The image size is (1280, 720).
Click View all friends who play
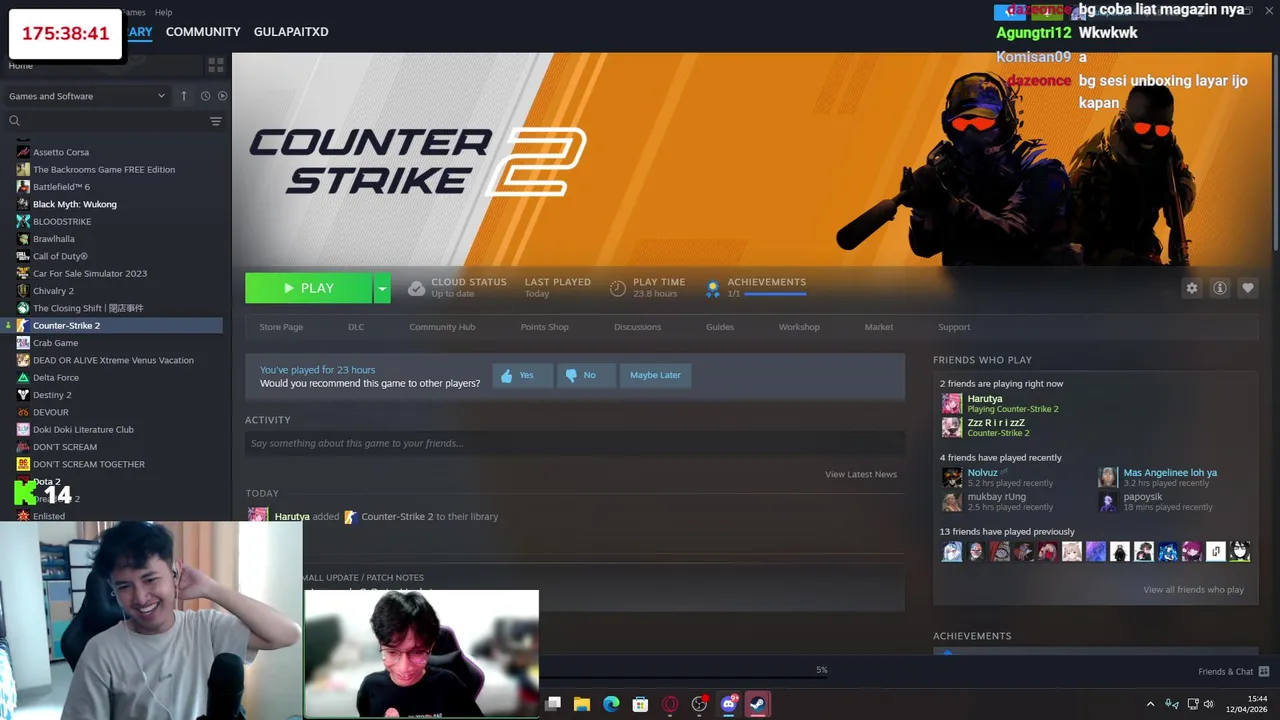pyautogui.click(x=1193, y=590)
